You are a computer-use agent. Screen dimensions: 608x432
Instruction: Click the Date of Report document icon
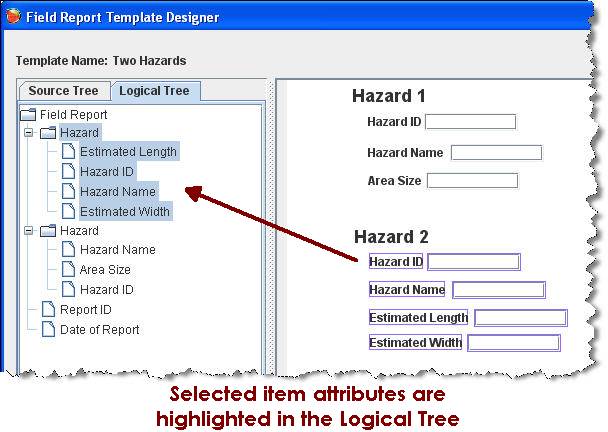(48, 329)
